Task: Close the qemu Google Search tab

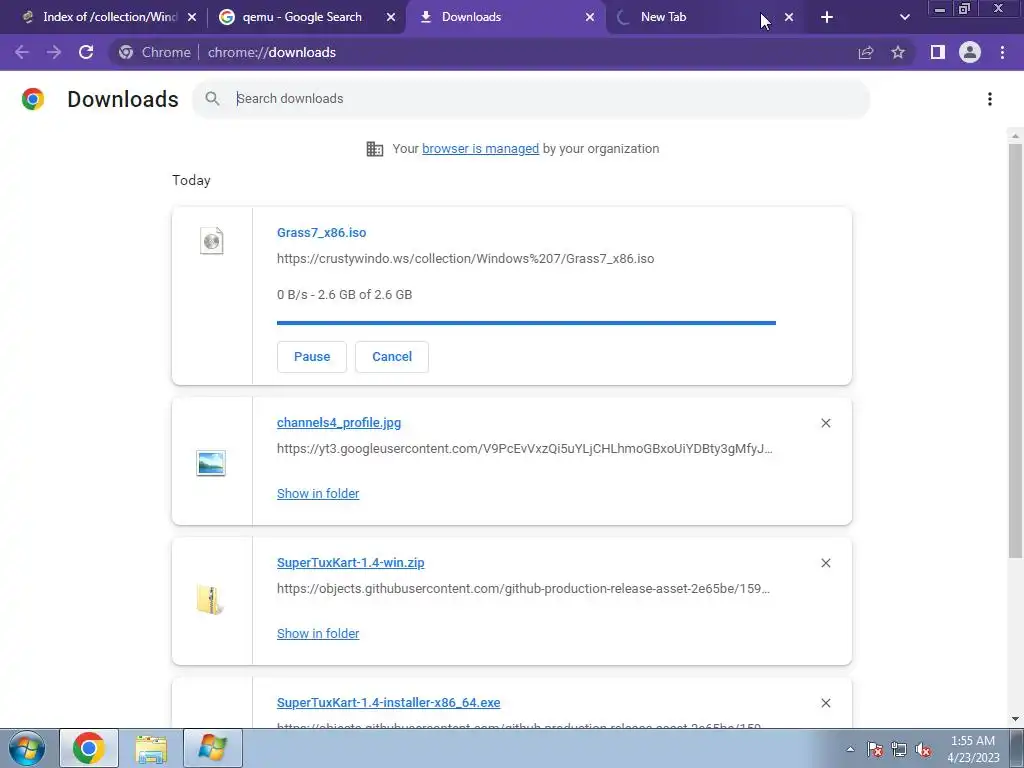Action: 391,17
